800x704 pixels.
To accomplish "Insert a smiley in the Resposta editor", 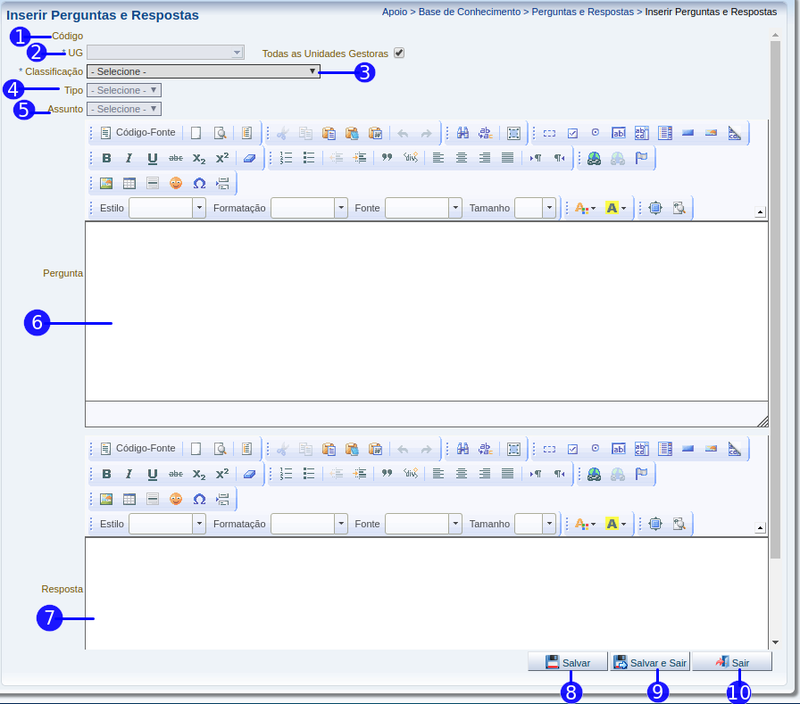I will click(x=176, y=499).
